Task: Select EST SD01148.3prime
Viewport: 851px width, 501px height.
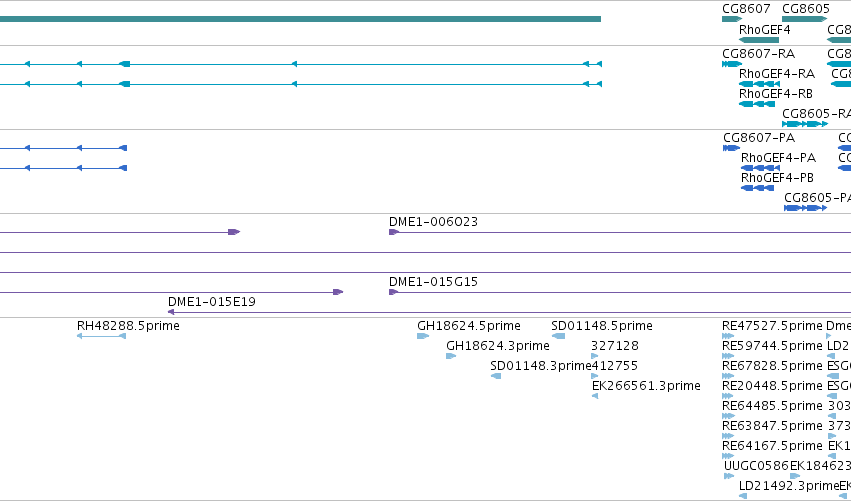Action: click(x=496, y=376)
